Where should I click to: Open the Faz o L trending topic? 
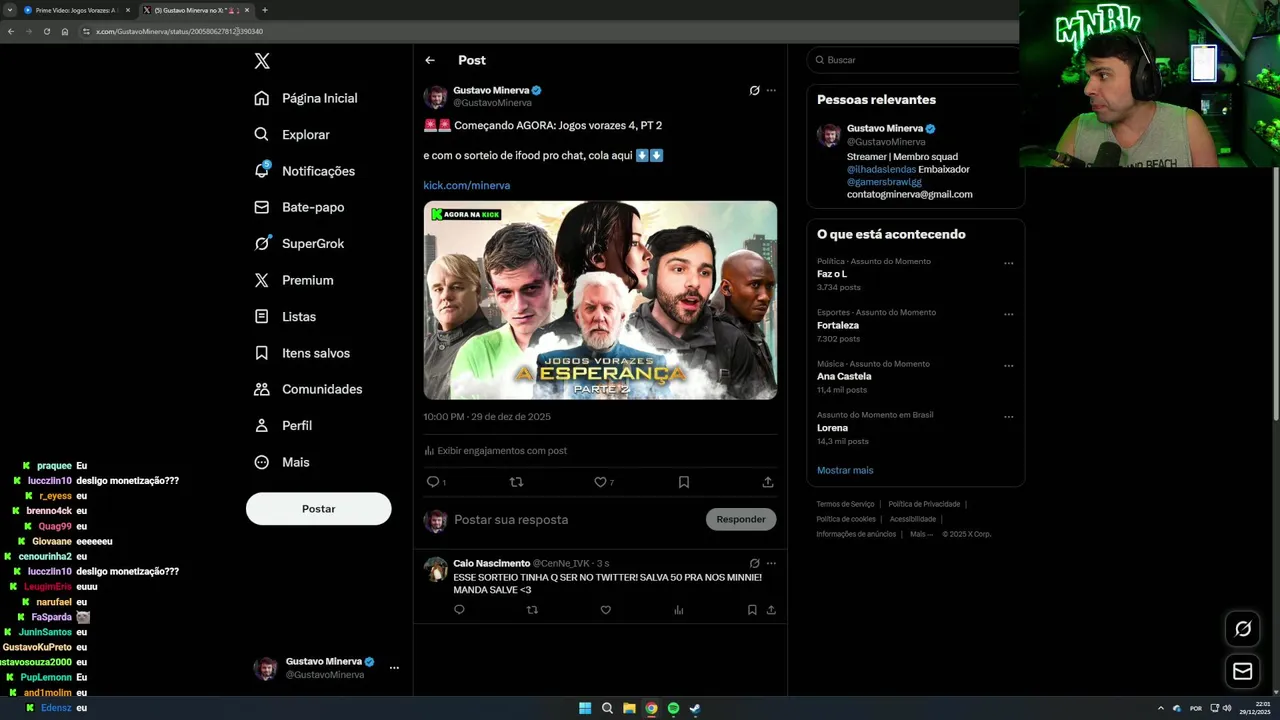[832, 274]
